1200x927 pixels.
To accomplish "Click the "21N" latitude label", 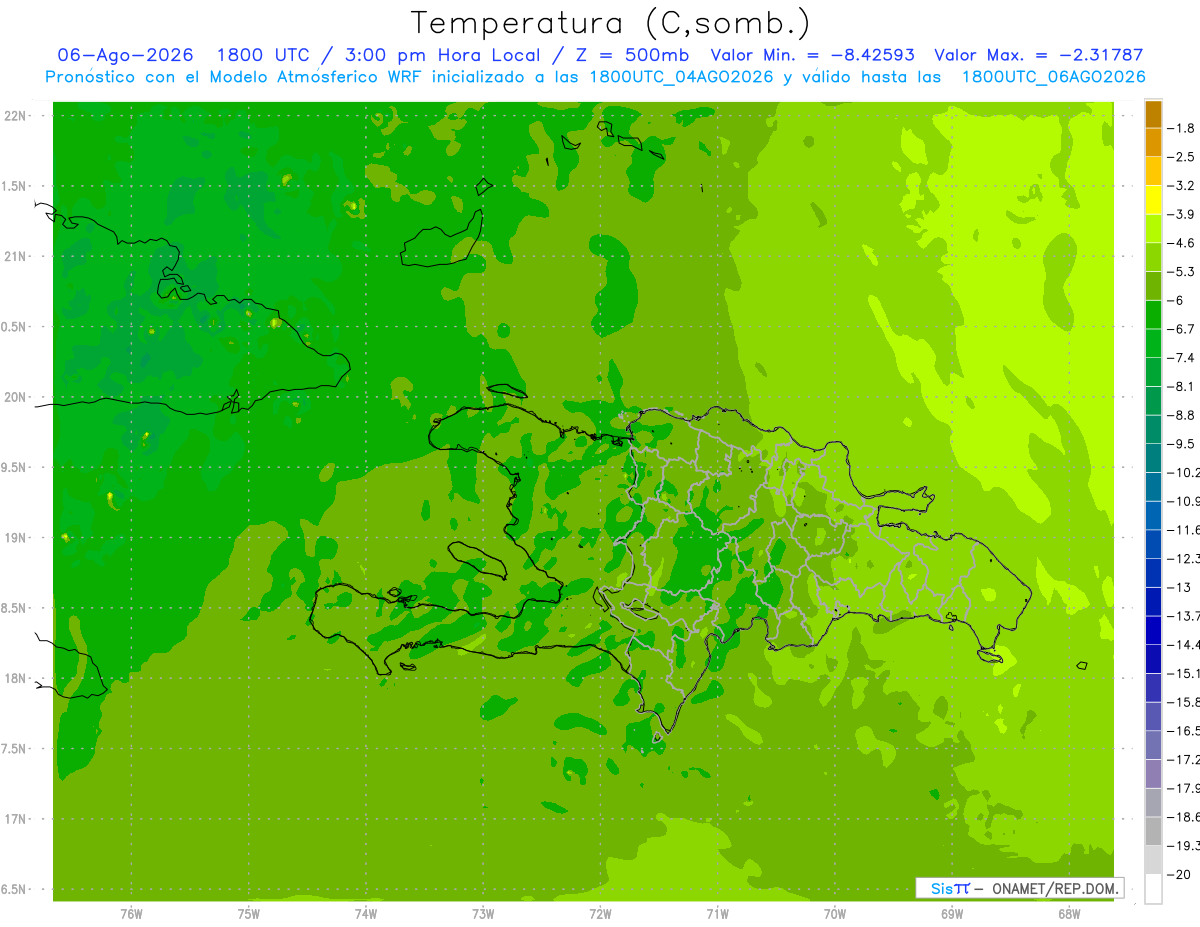I will point(16,256).
